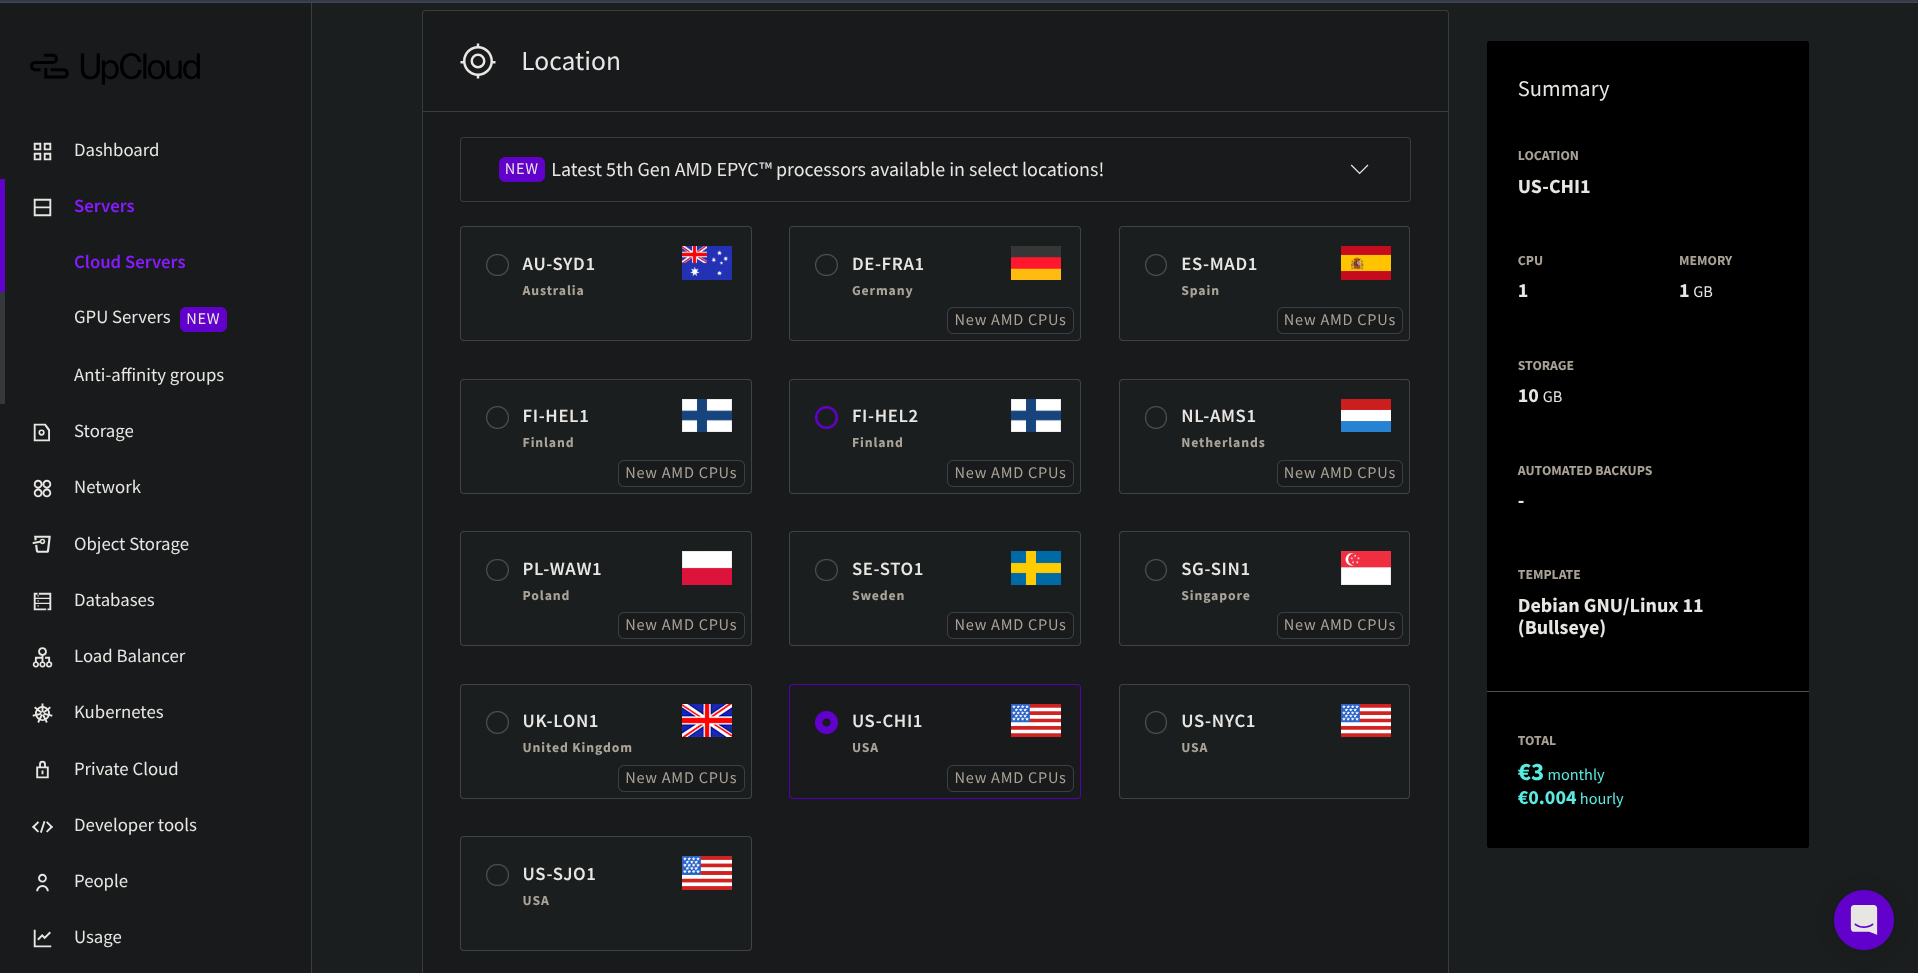
Task: Click the Dashboard grid icon
Action: tap(42, 151)
